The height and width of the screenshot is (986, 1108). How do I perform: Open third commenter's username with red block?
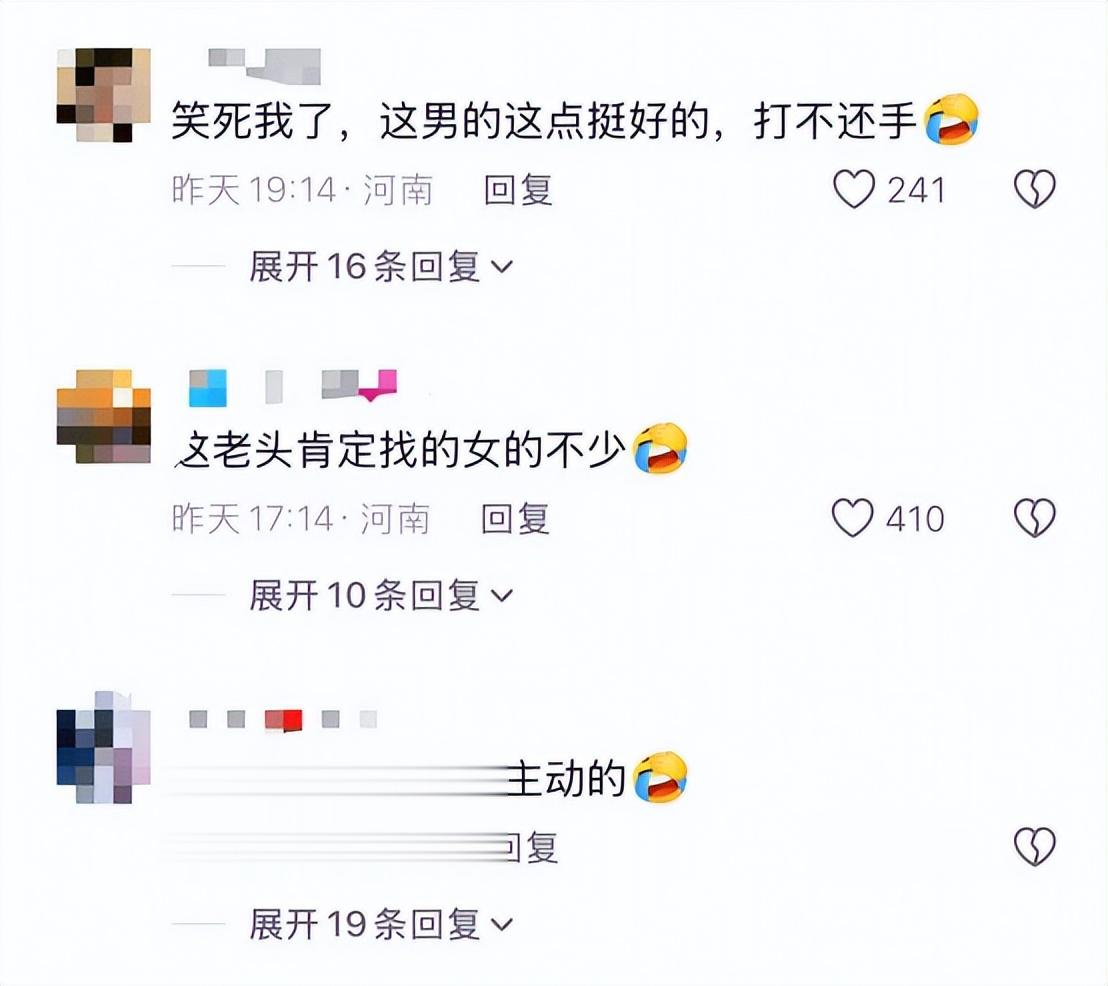[x=283, y=720]
